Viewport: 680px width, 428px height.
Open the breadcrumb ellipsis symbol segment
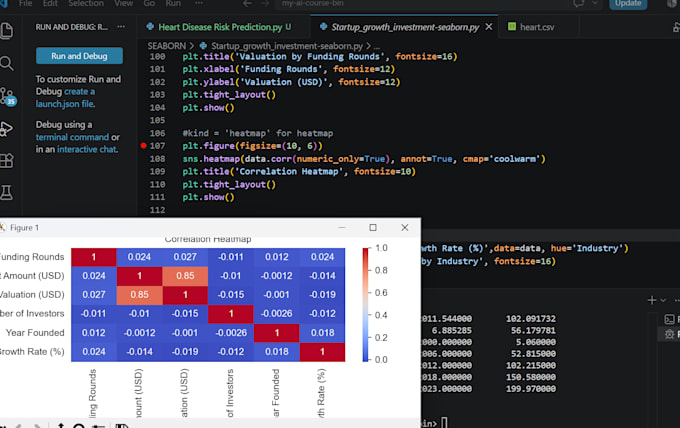coord(377,46)
